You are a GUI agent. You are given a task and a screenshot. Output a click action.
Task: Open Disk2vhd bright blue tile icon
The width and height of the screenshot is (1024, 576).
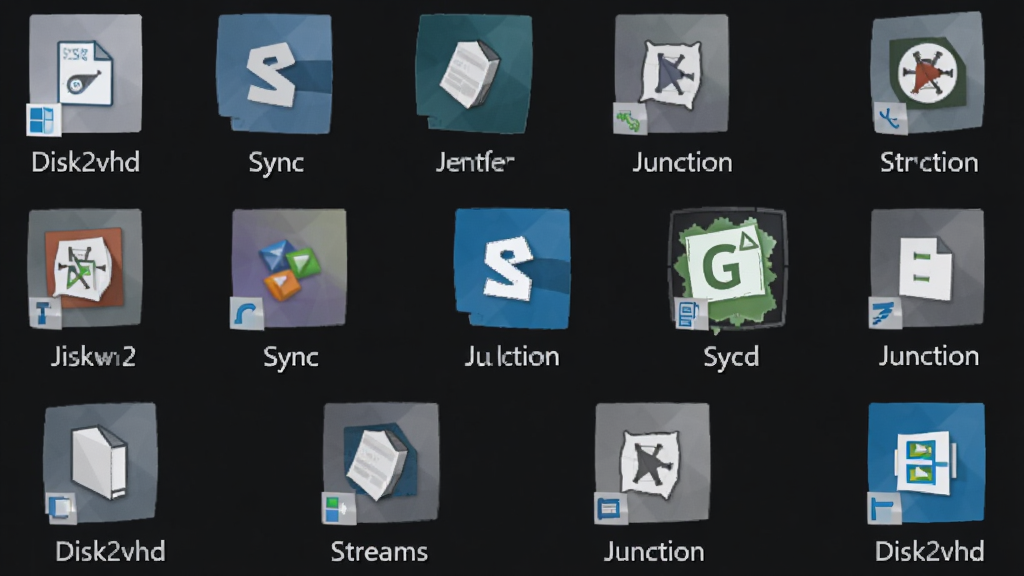926,462
